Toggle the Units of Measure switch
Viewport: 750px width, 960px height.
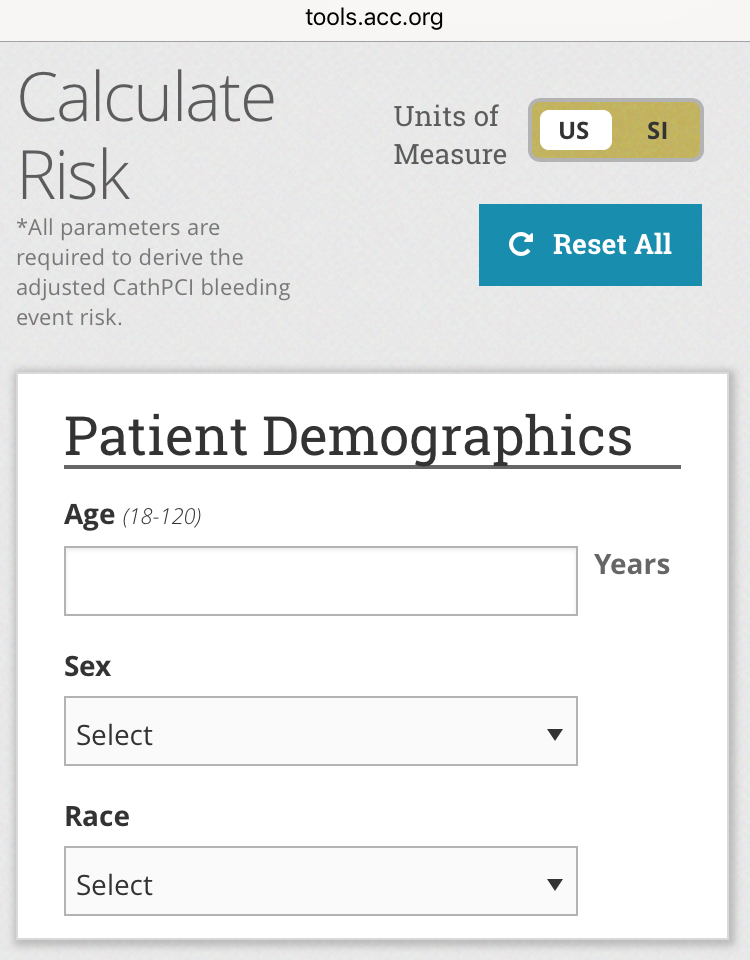point(615,131)
